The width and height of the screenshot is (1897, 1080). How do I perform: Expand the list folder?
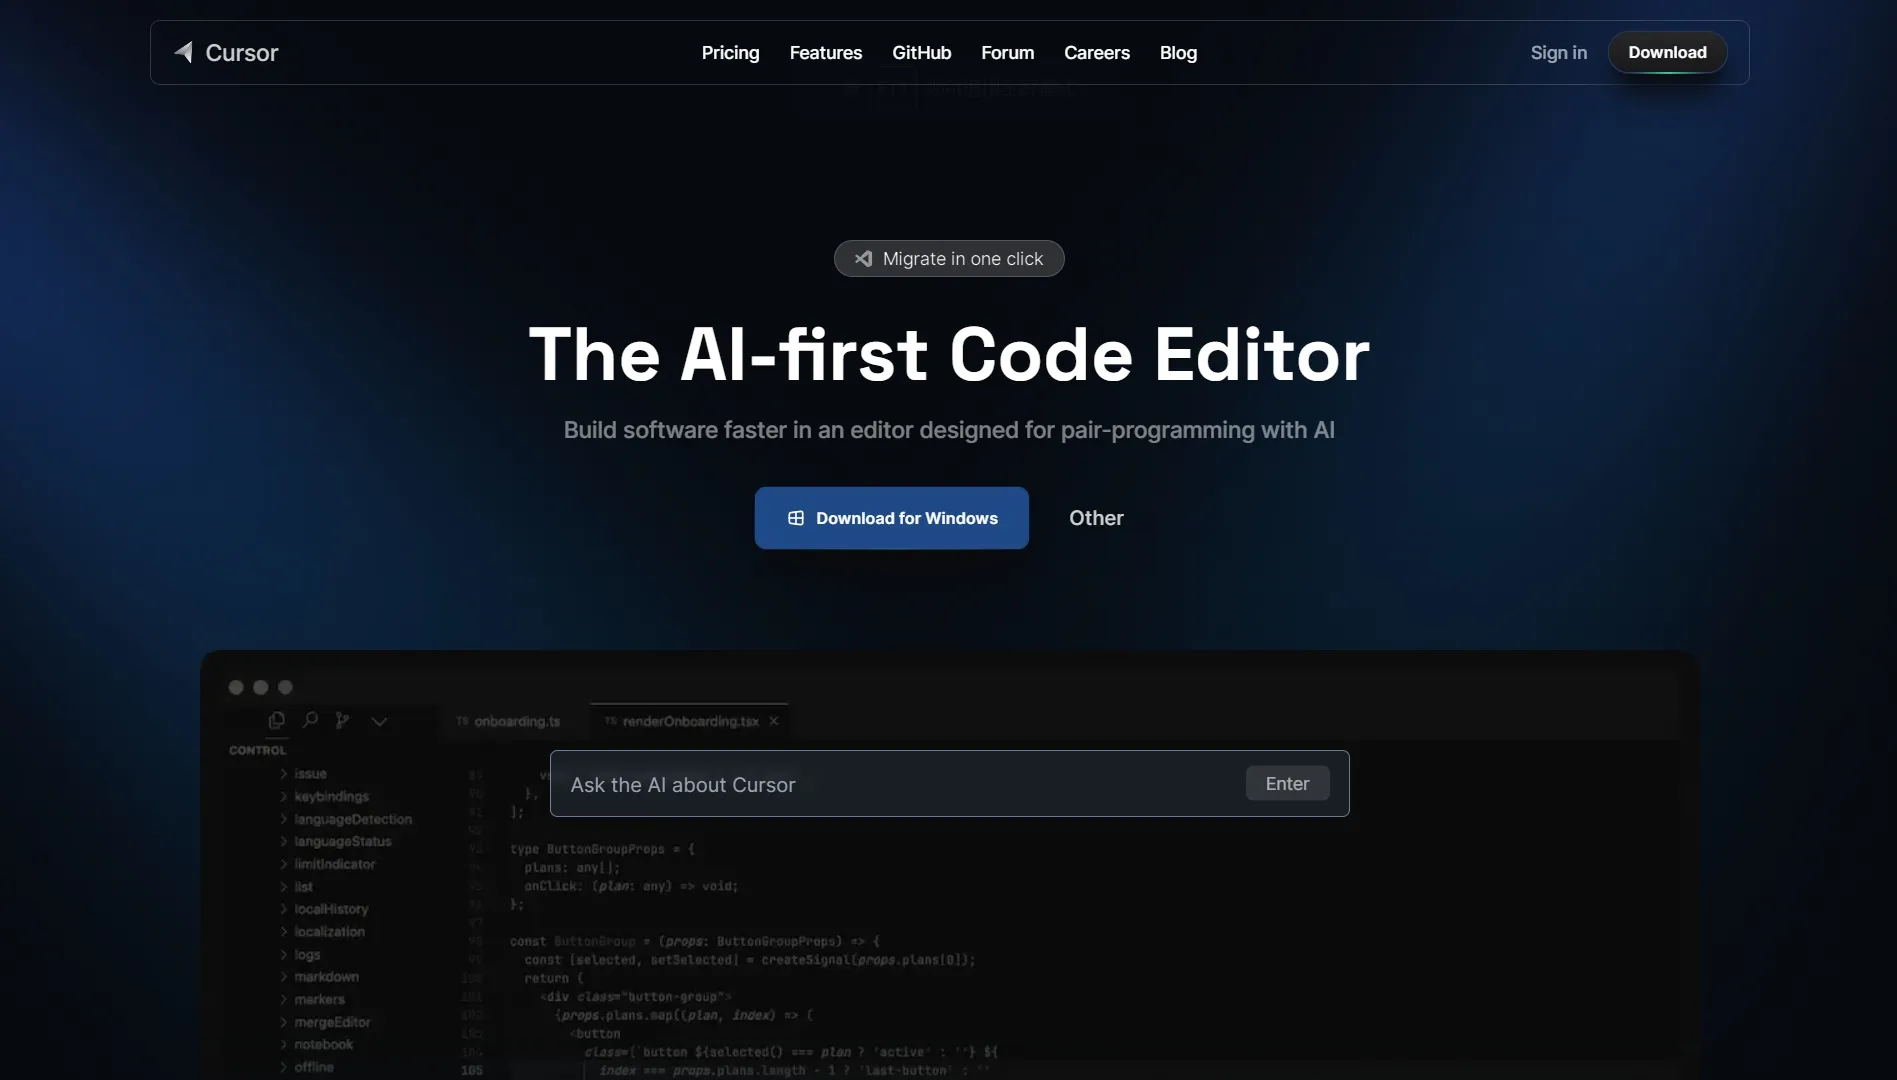[x=297, y=887]
